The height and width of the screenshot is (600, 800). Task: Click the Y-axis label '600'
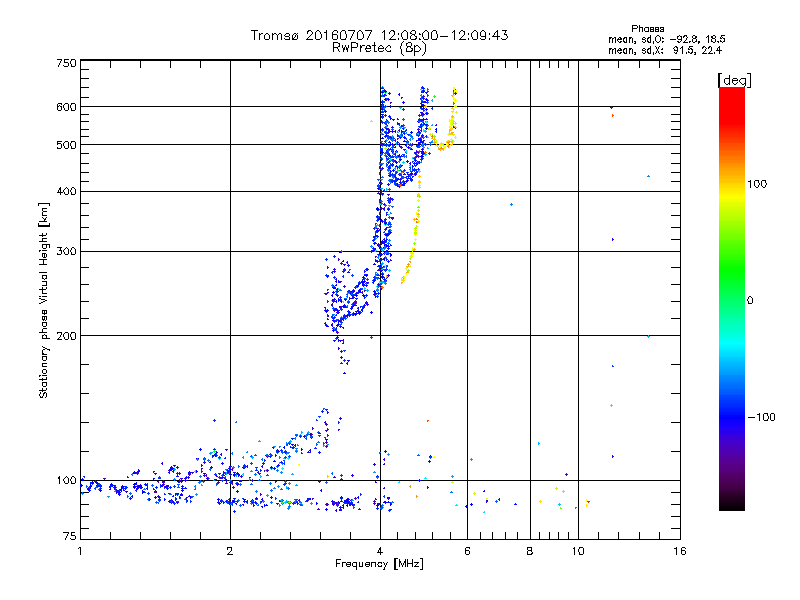click(x=66, y=107)
